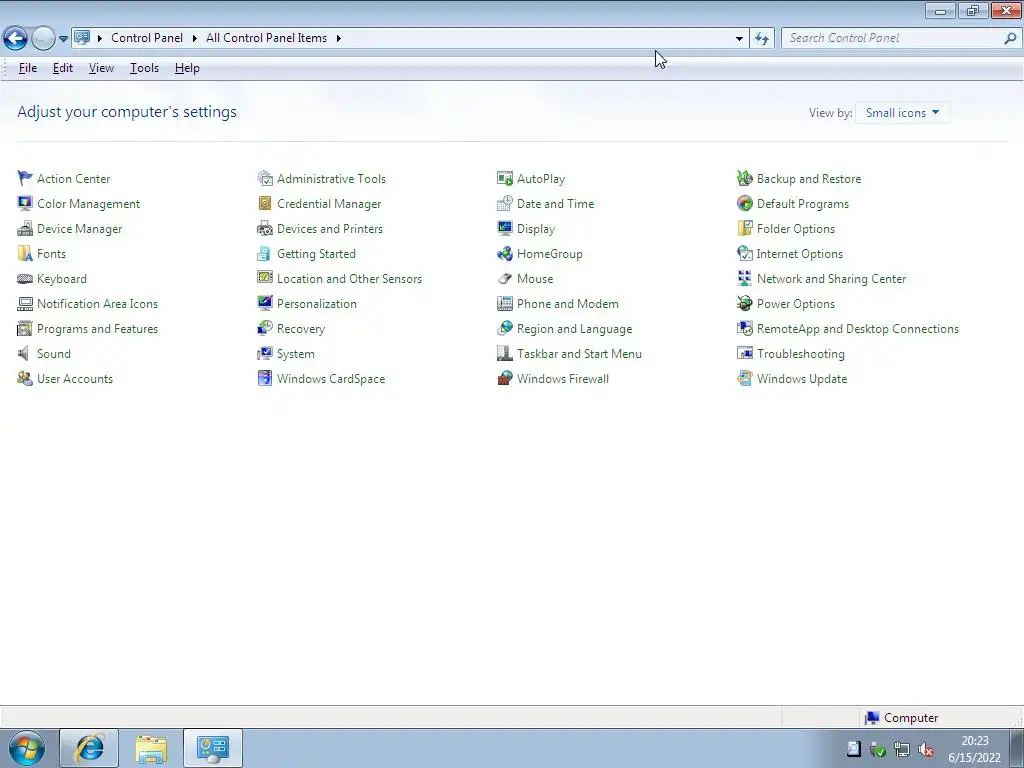Launch Internet Explorer from taskbar
This screenshot has height=768, width=1024.
[89, 748]
